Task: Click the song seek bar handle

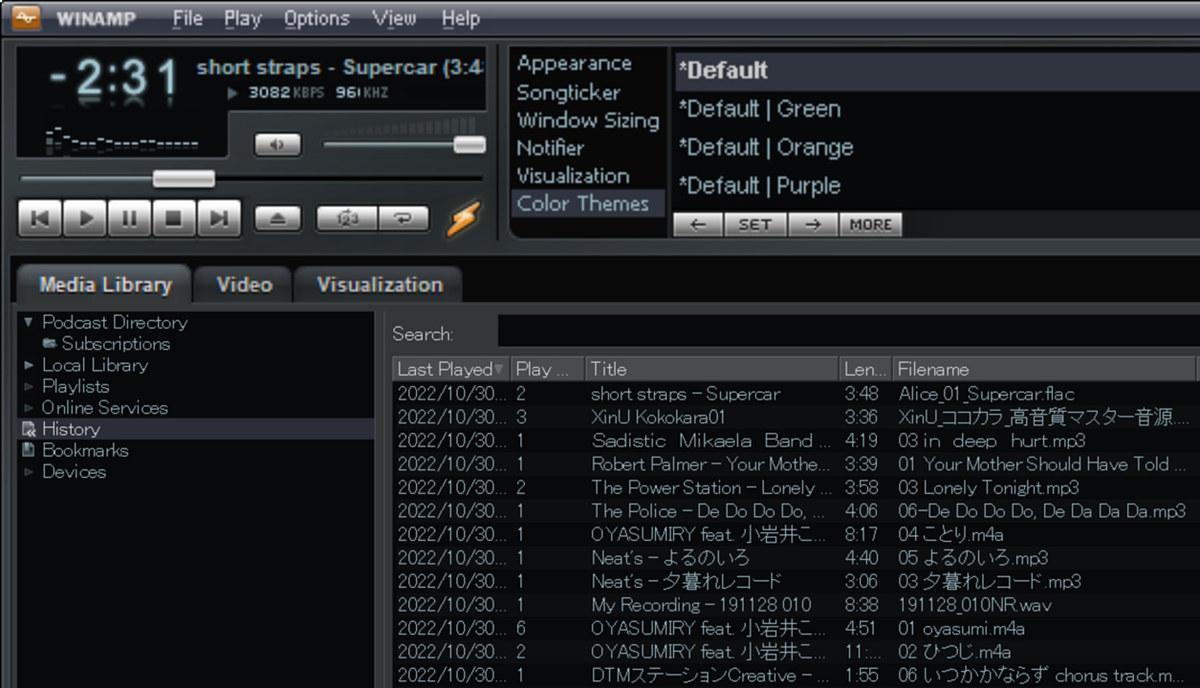Action: [x=184, y=179]
